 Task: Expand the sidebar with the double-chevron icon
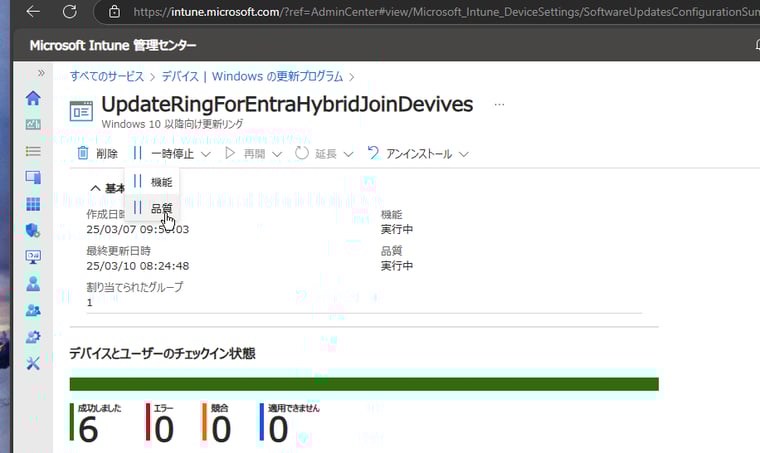41,73
